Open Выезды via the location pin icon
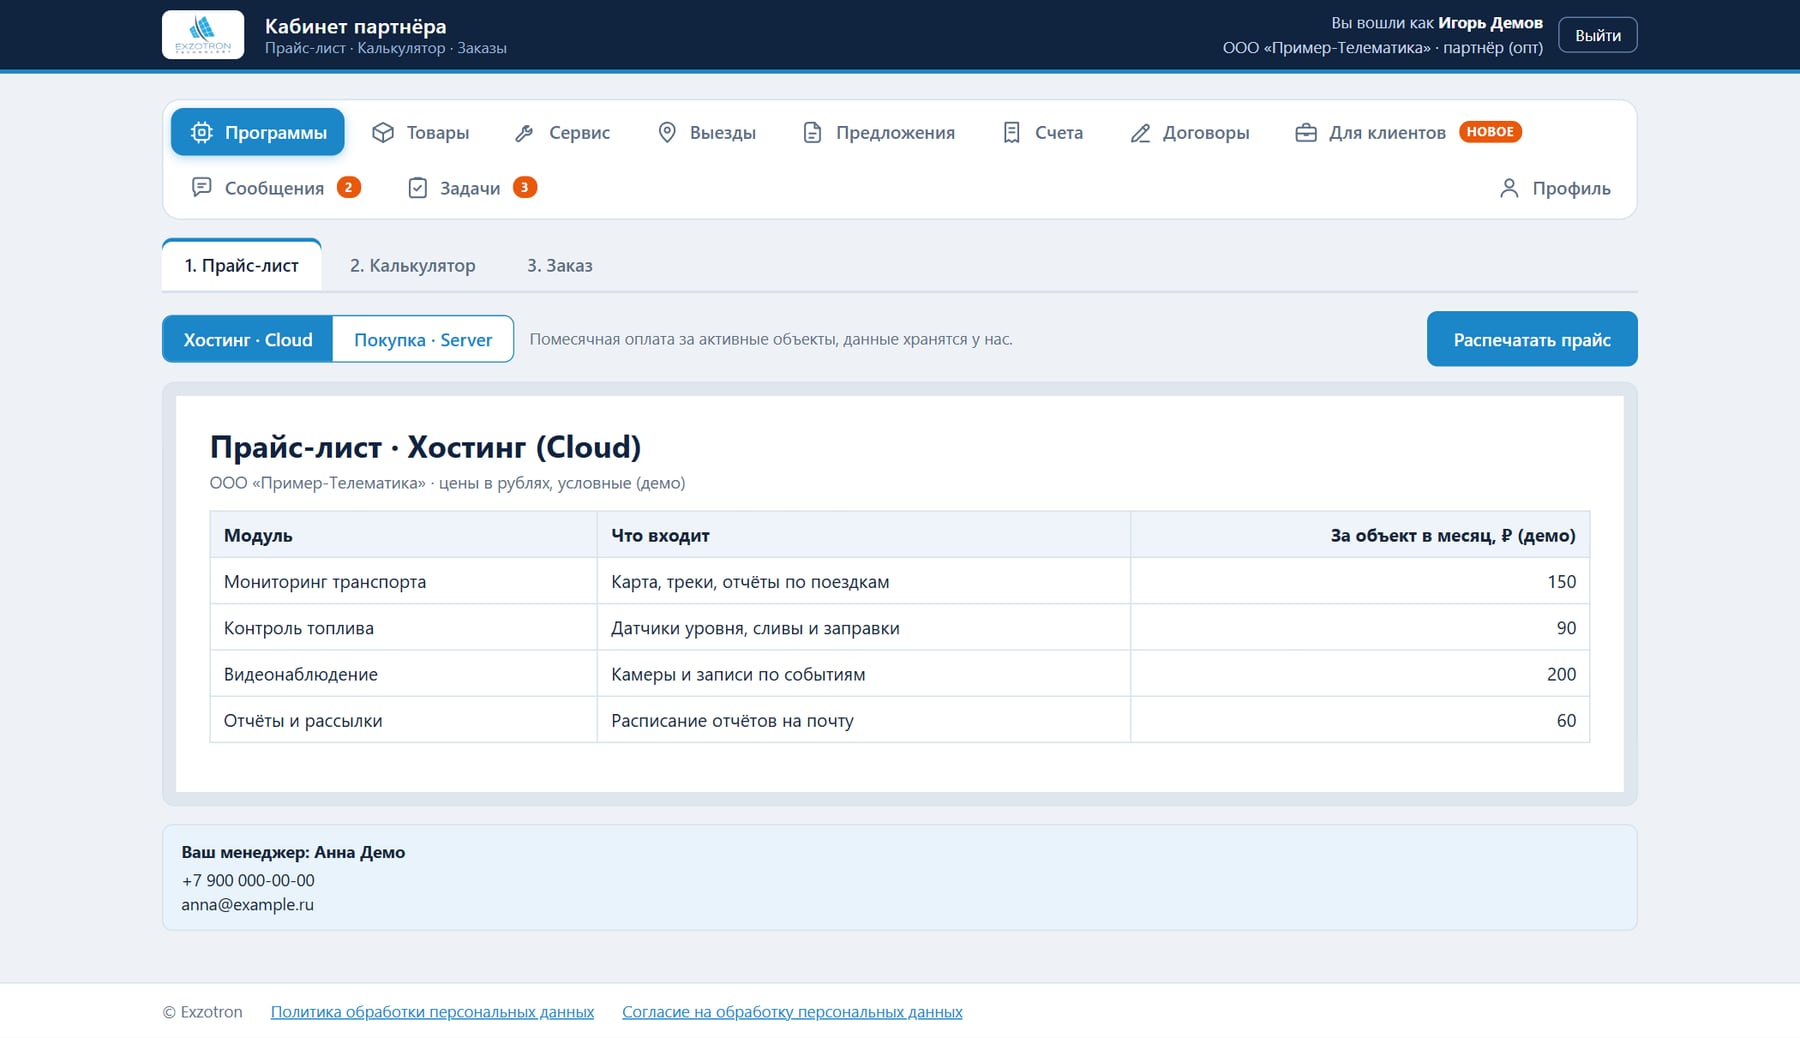Image resolution: width=1800 pixels, height=1038 pixels. [x=667, y=132]
